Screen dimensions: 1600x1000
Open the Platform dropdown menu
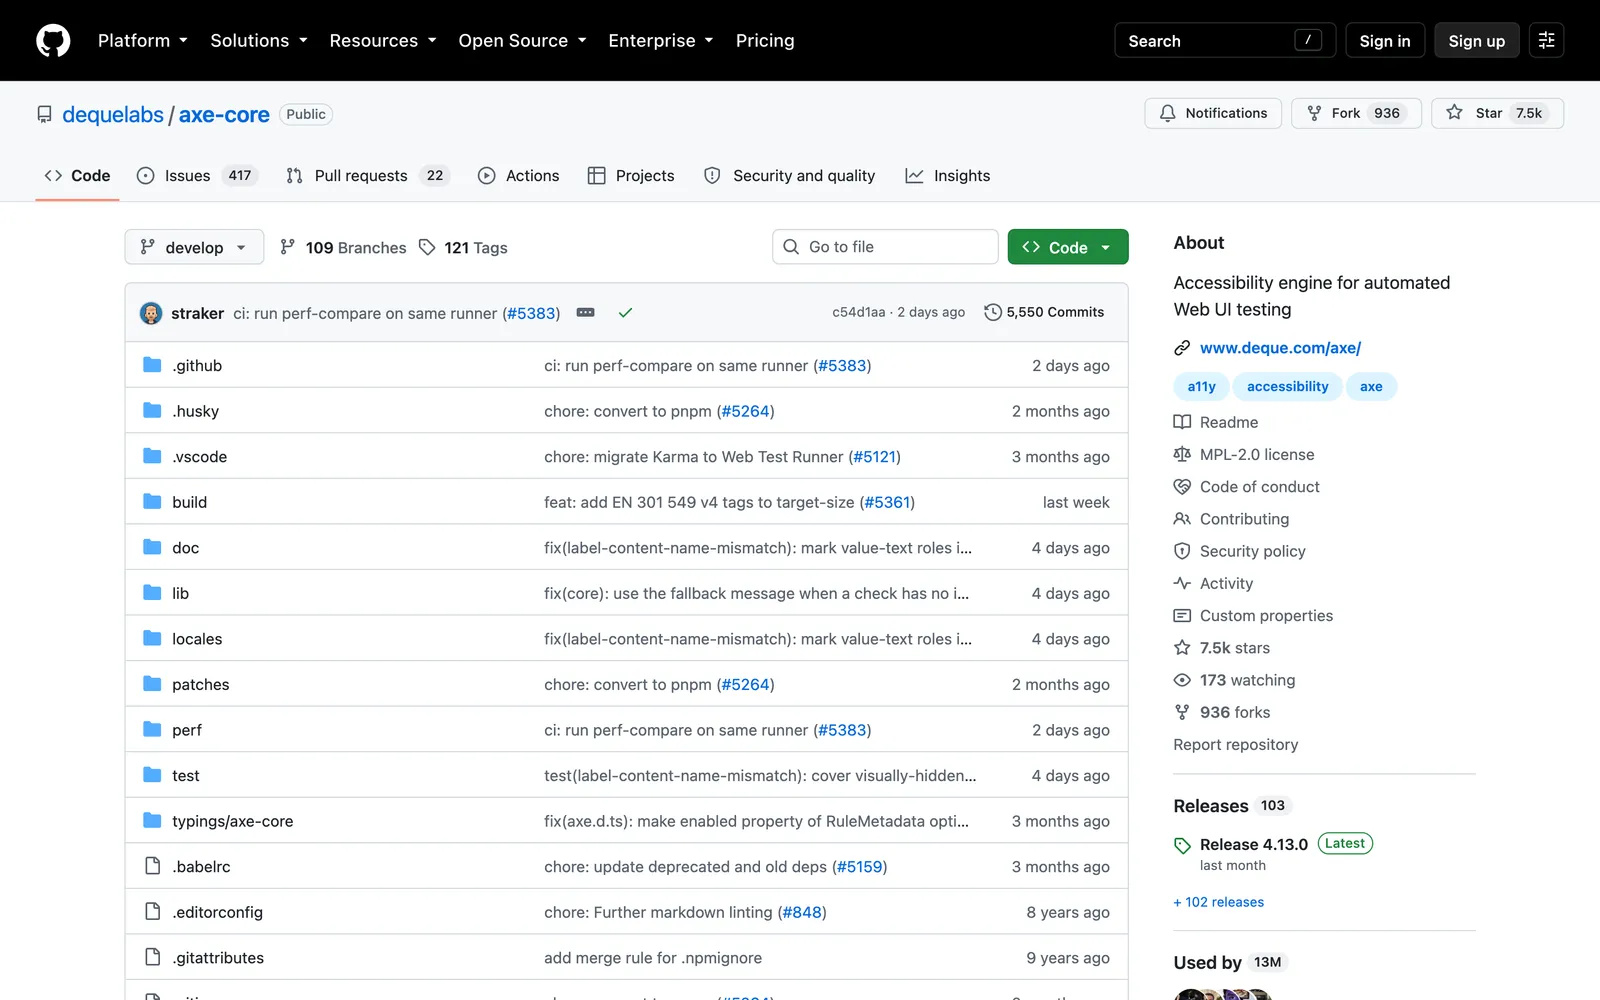(x=142, y=41)
